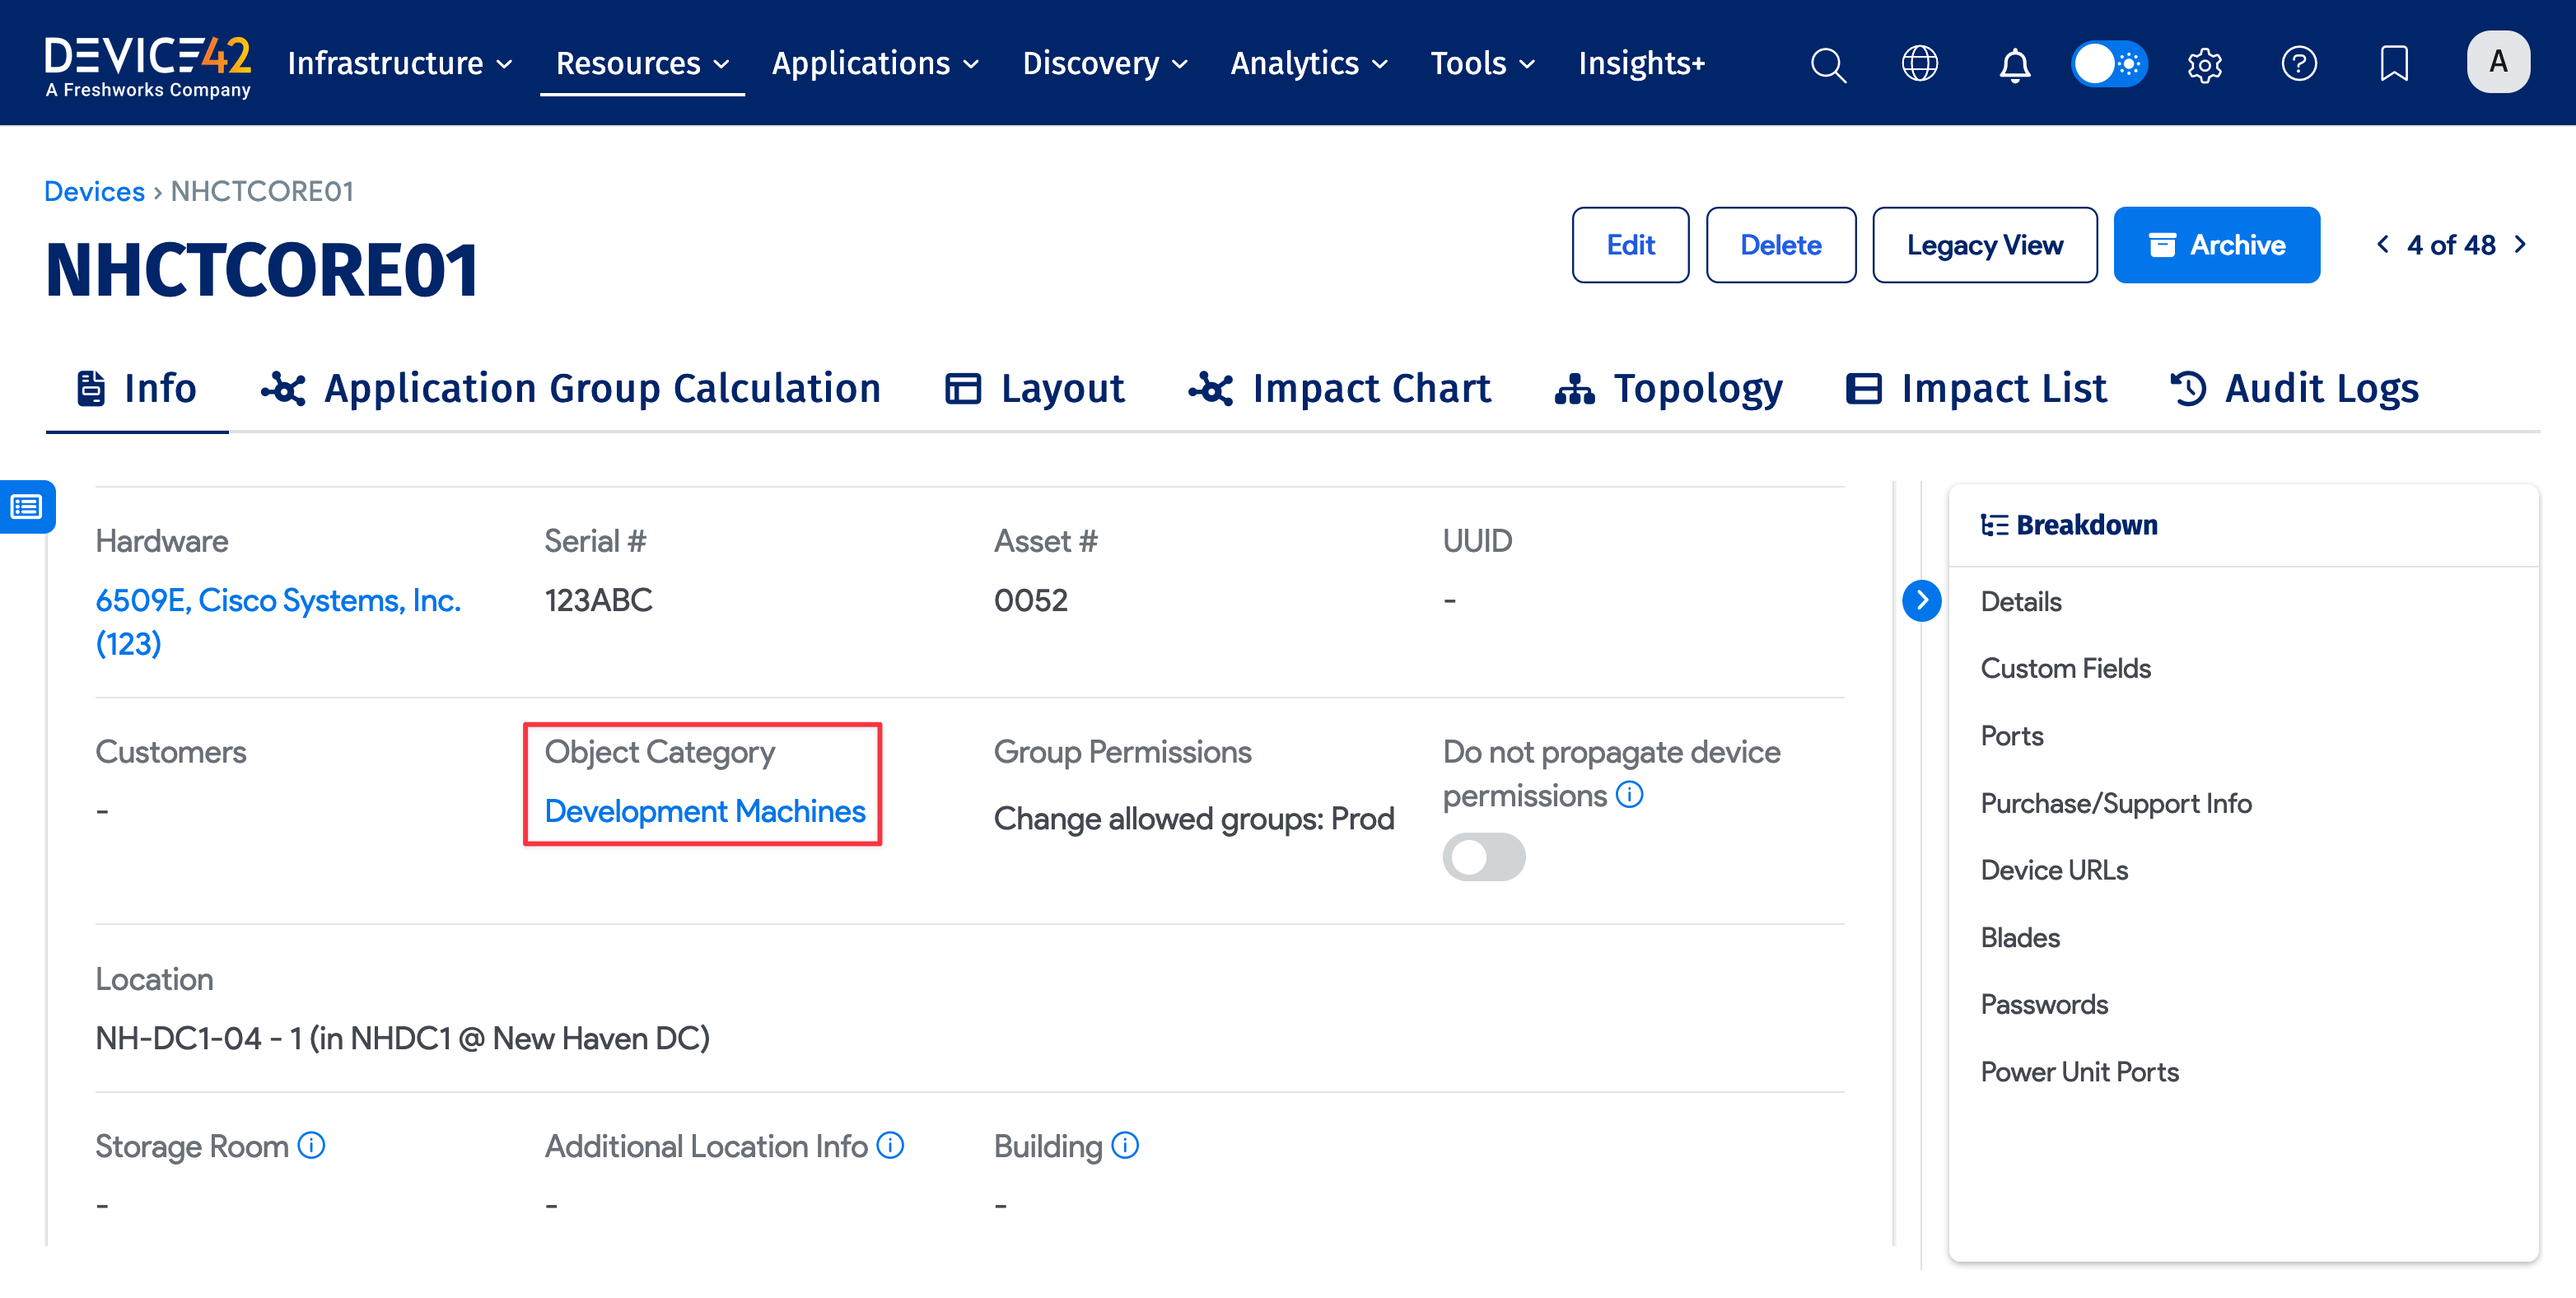Open saved bookmarks
Viewport: 2576px width, 1298px height.
coord(2394,63)
